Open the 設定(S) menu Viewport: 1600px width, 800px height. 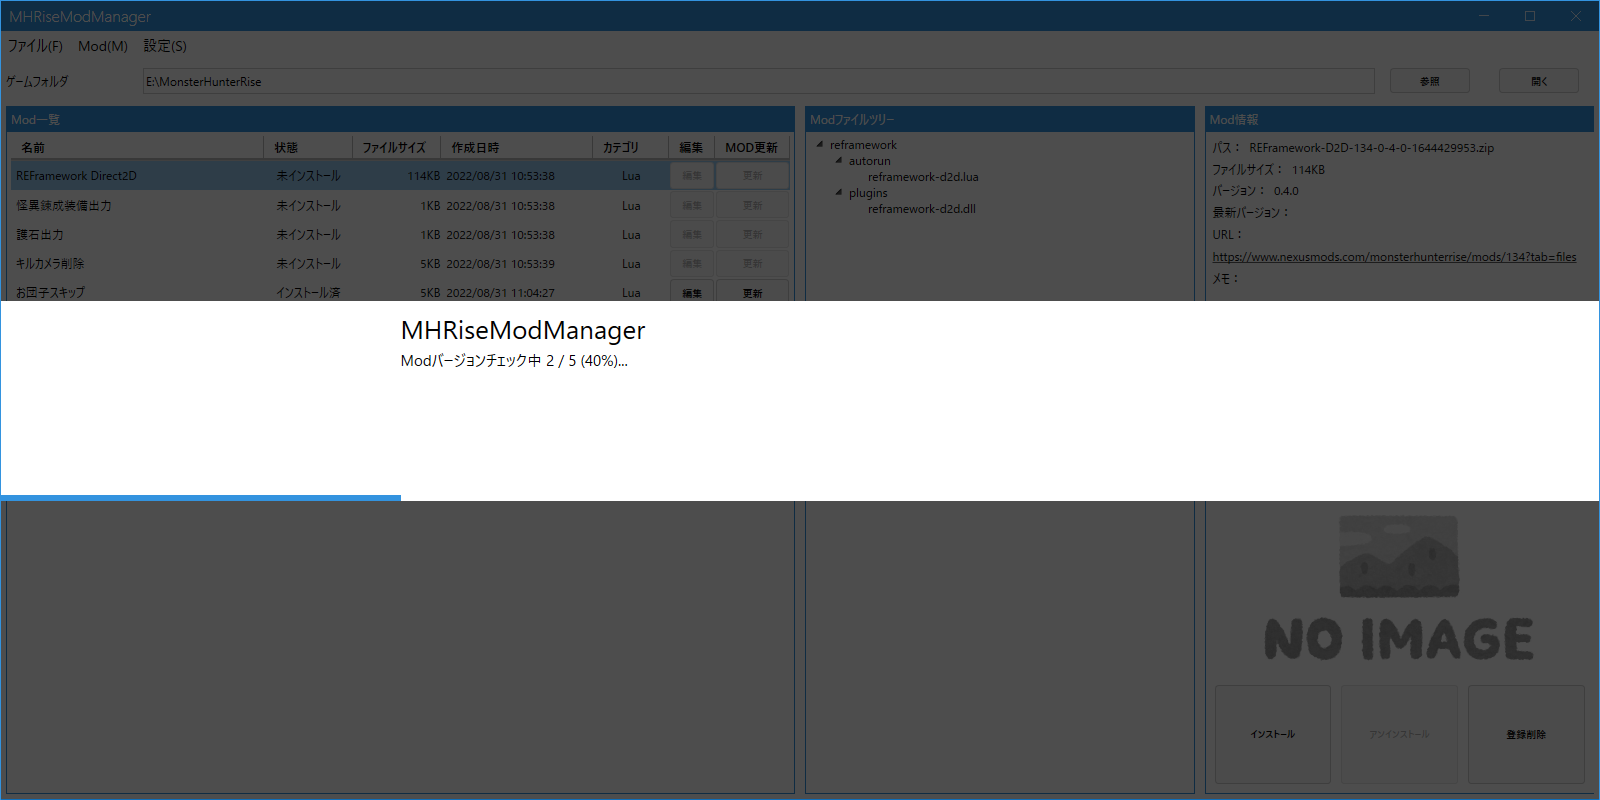tap(165, 46)
